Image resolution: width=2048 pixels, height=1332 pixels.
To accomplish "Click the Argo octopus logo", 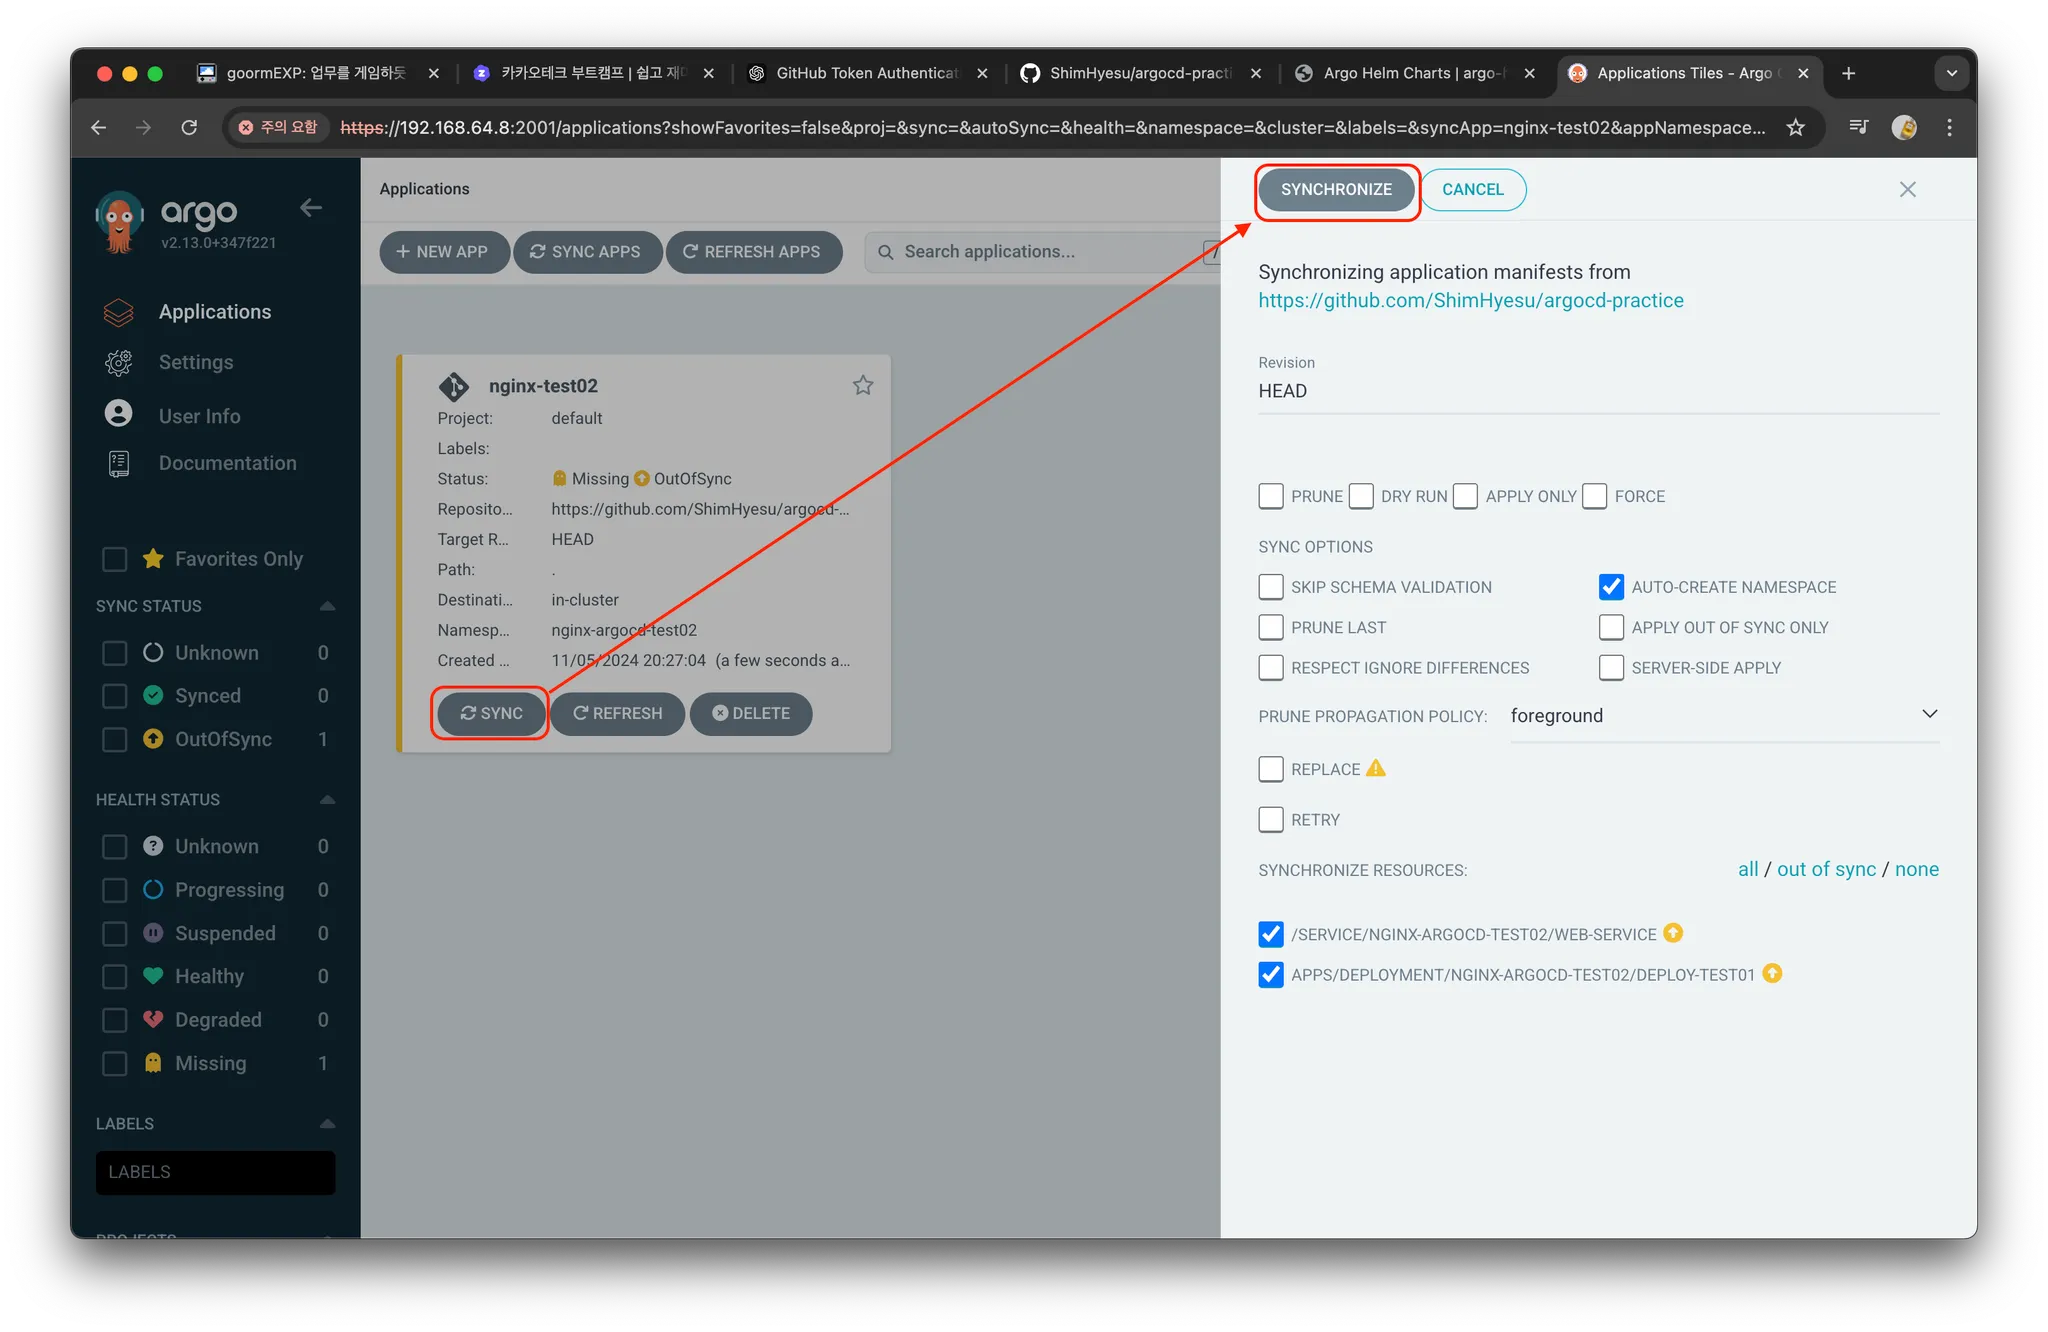I will click(x=120, y=220).
